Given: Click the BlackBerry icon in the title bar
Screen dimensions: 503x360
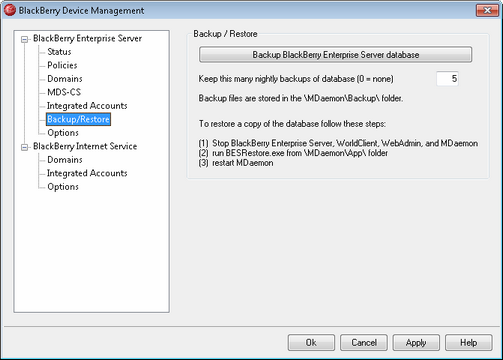Looking at the screenshot, I should tap(10, 10).
